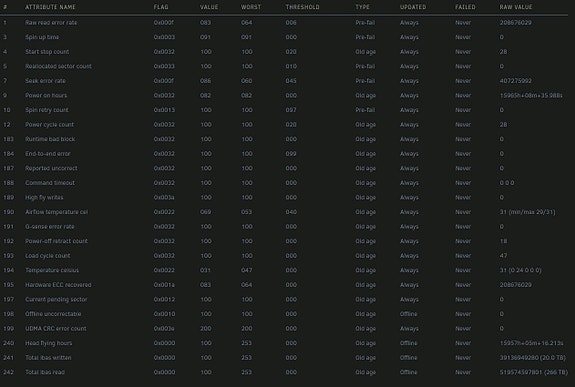The image size is (575, 387).
Task: Select the Hardware ECC recovered attribute
Action: coord(58,285)
